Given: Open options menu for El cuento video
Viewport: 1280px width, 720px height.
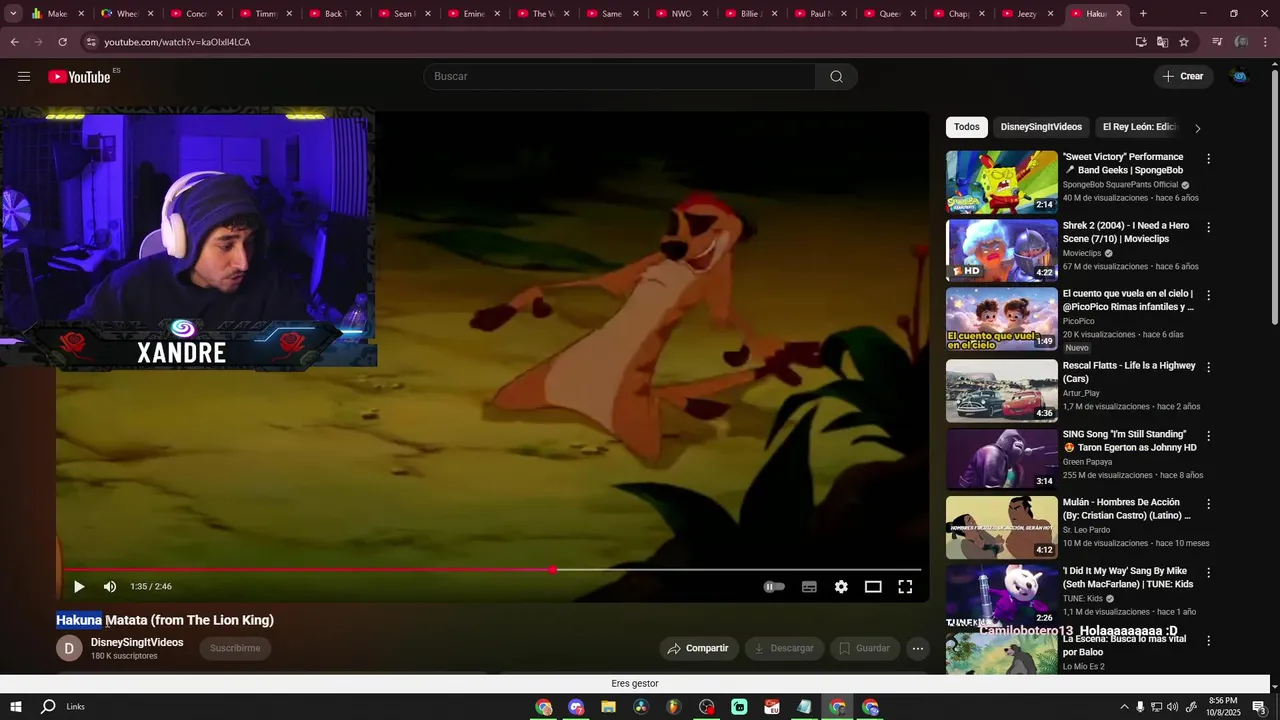Looking at the screenshot, I should pos(1208,296).
